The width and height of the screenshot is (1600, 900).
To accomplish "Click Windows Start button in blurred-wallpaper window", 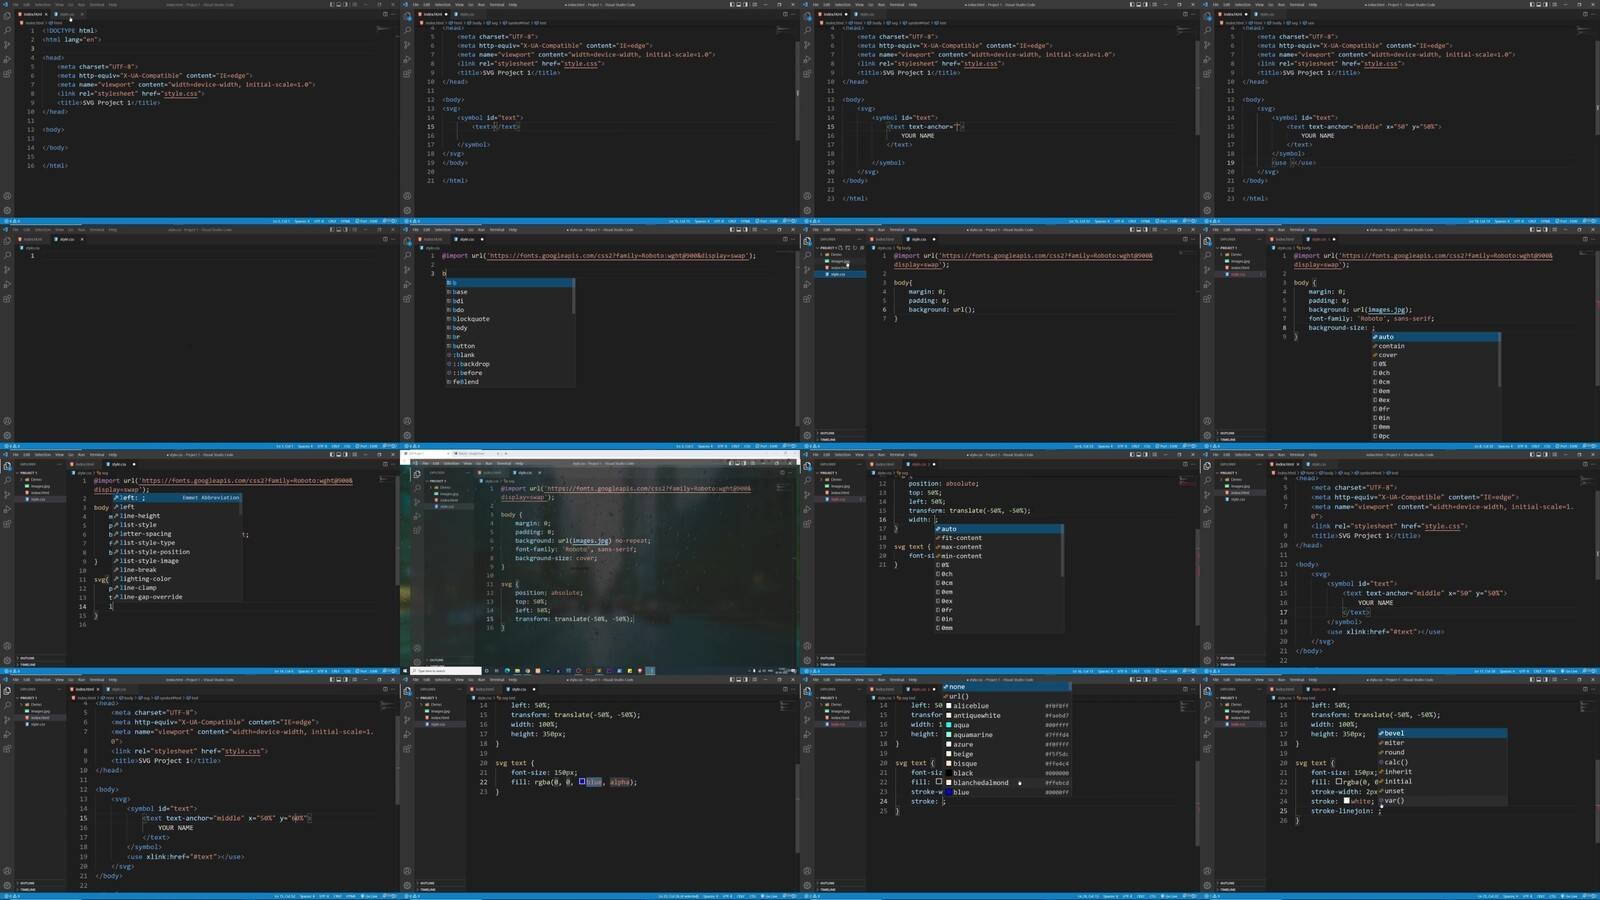I will pos(405,671).
